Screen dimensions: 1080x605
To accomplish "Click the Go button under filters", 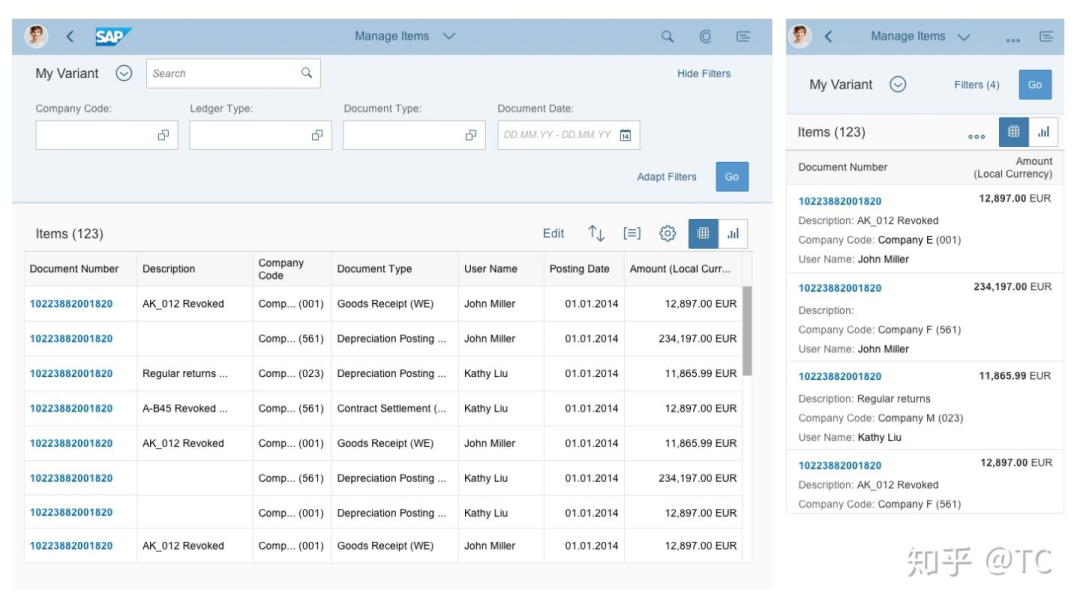I will coord(731,176).
